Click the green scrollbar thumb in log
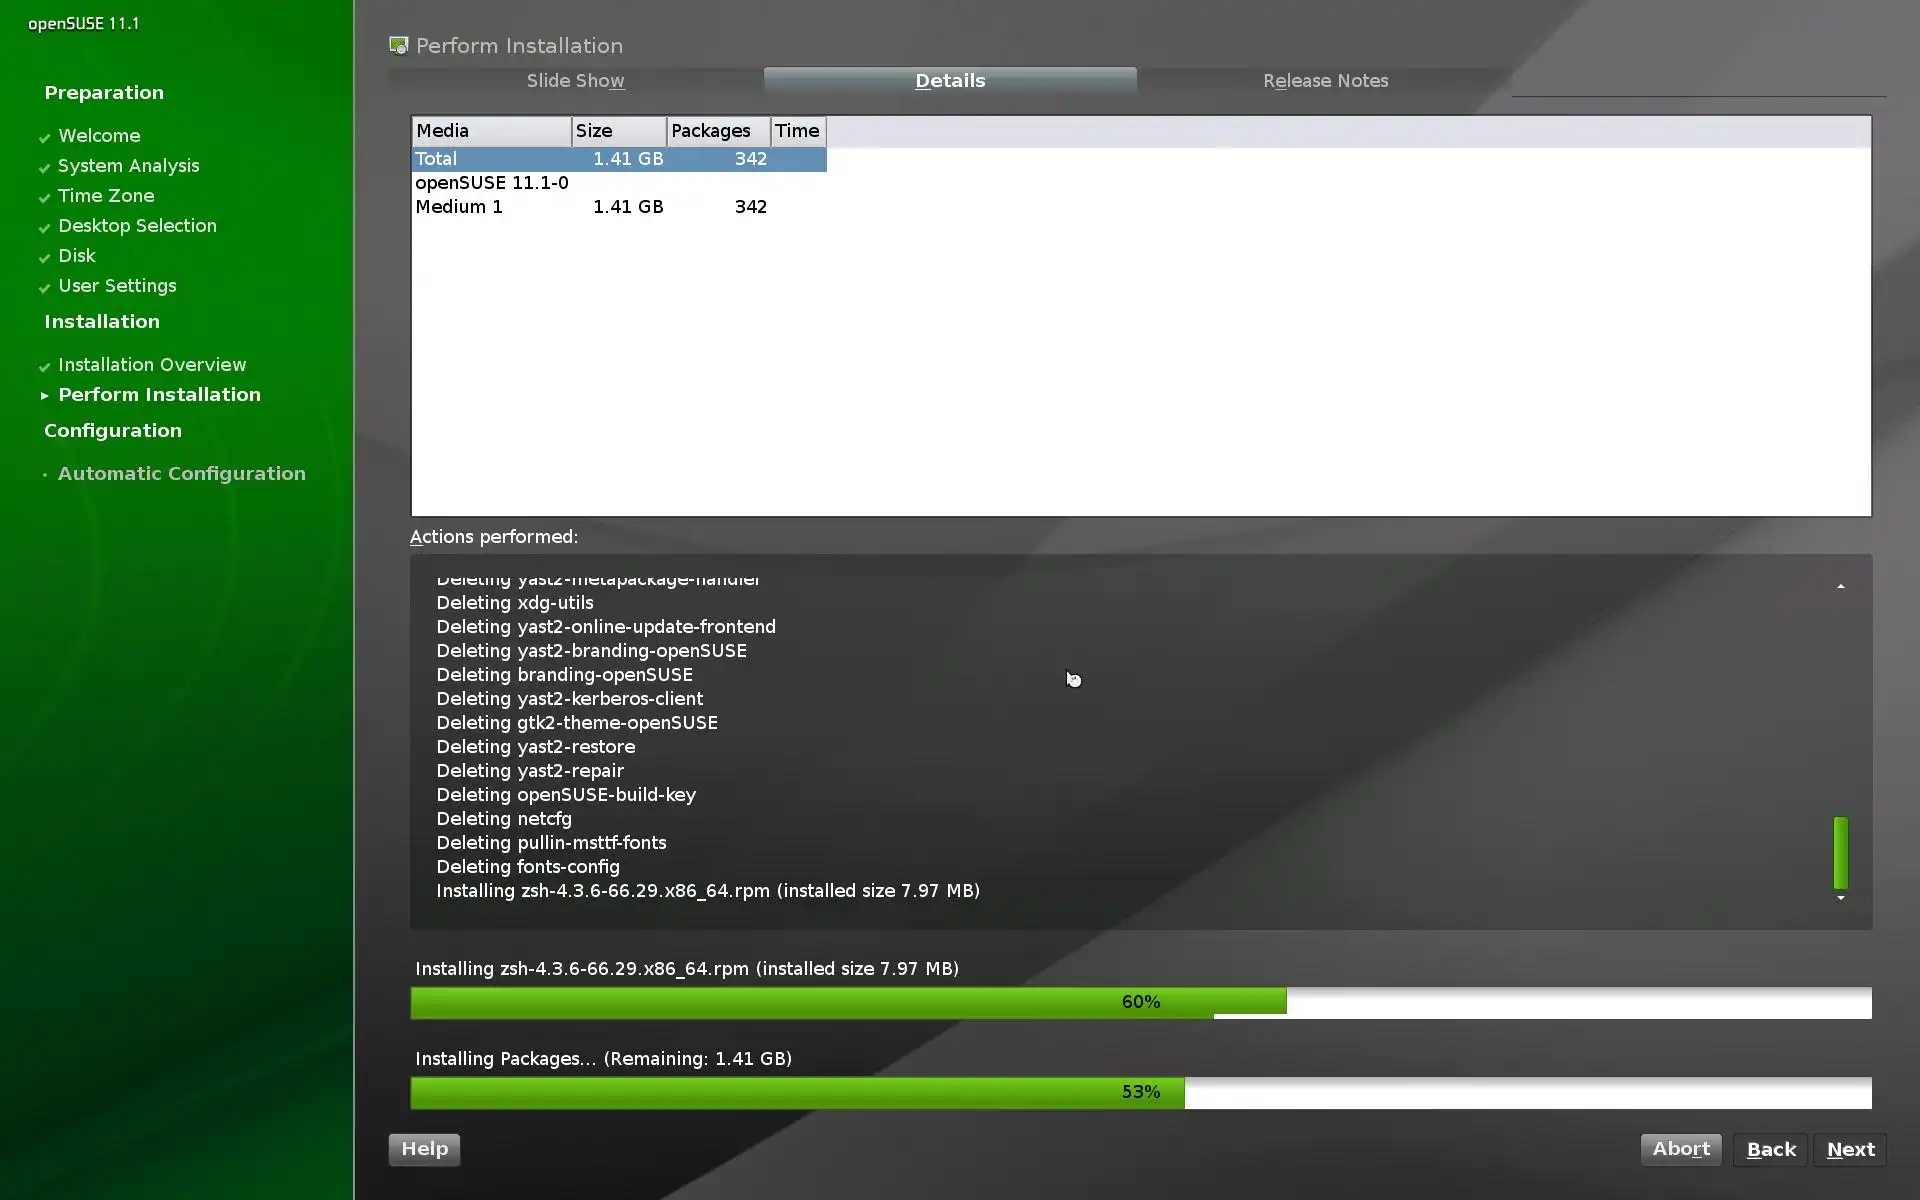Image resolution: width=1920 pixels, height=1200 pixels. tap(1840, 853)
